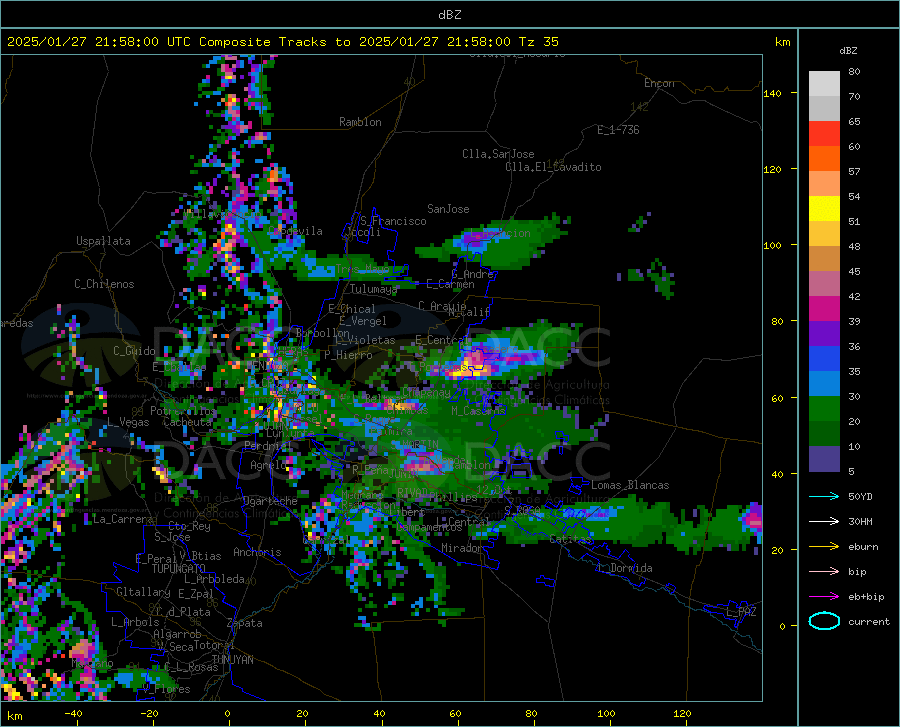The width and height of the screenshot is (900, 727).
Task: Click the 'dBZ' title at top center
Action: 449,15
